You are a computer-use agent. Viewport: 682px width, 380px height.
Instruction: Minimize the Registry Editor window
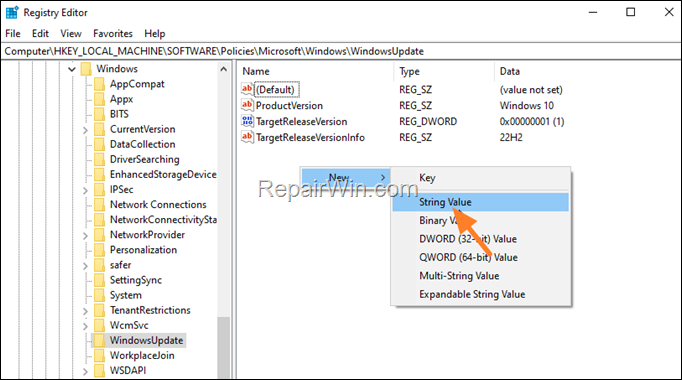click(x=593, y=12)
